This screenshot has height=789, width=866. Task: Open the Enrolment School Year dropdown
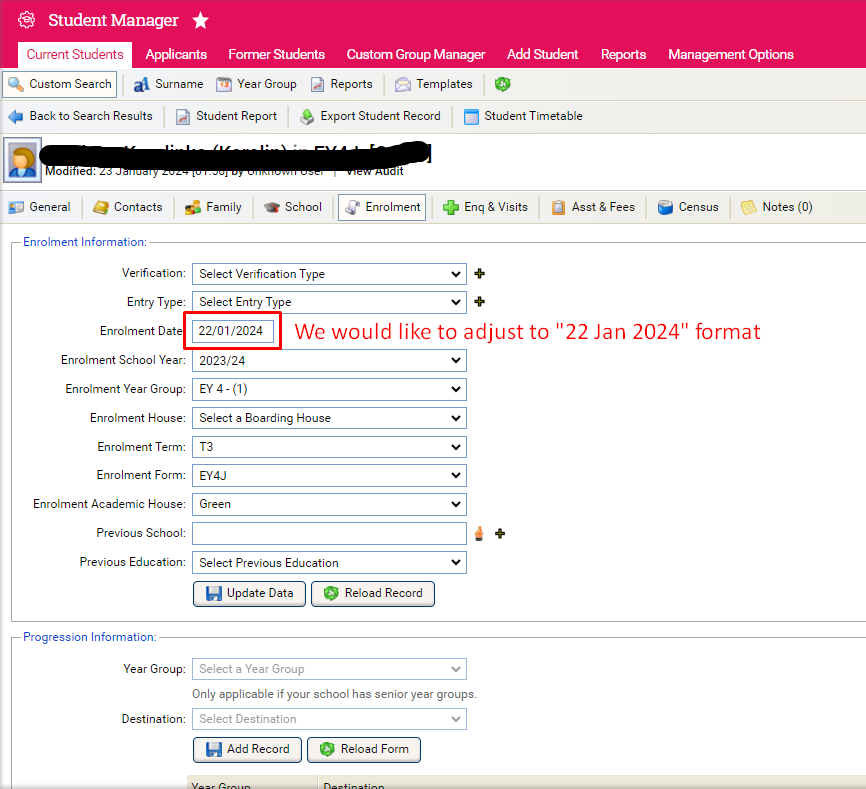[x=329, y=360]
